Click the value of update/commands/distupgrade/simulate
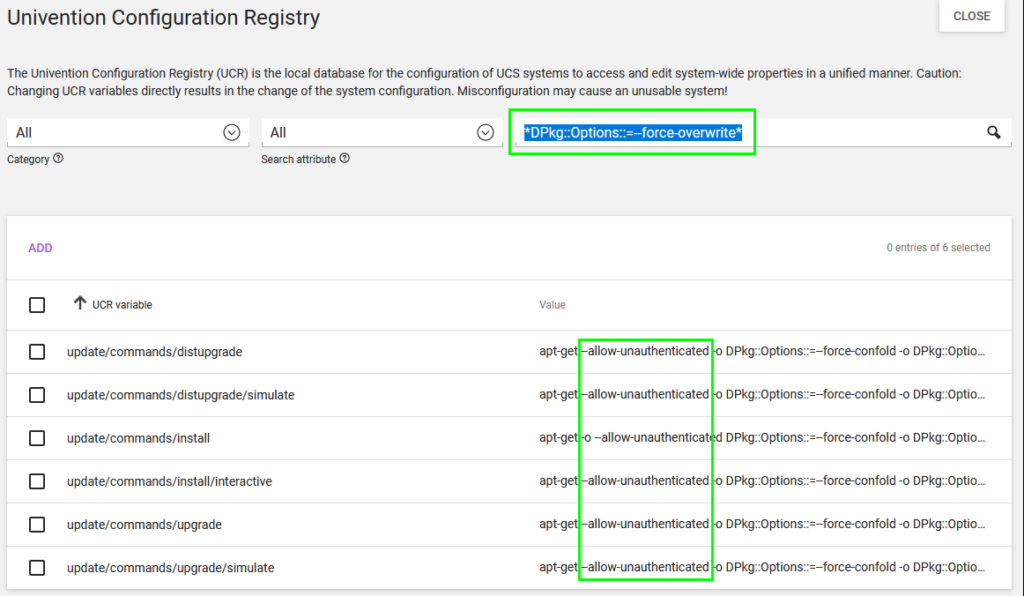Viewport: 1024px width, 596px height. (762, 394)
